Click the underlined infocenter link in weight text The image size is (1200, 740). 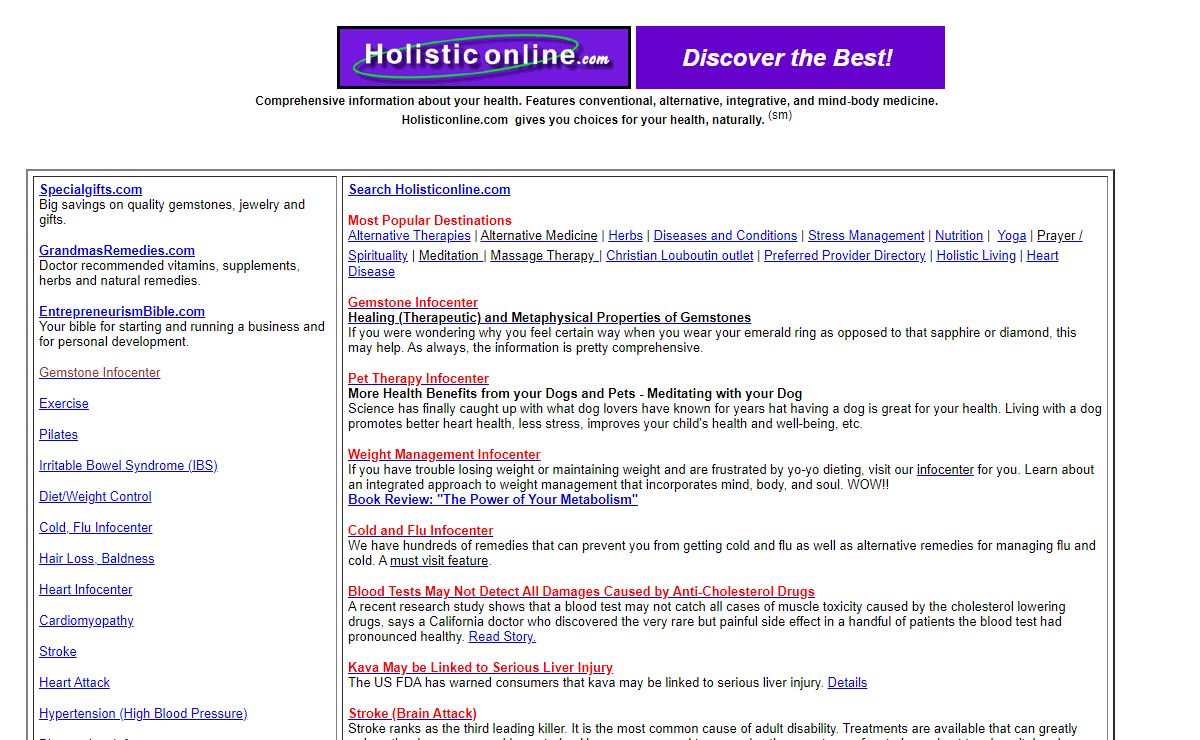945,469
